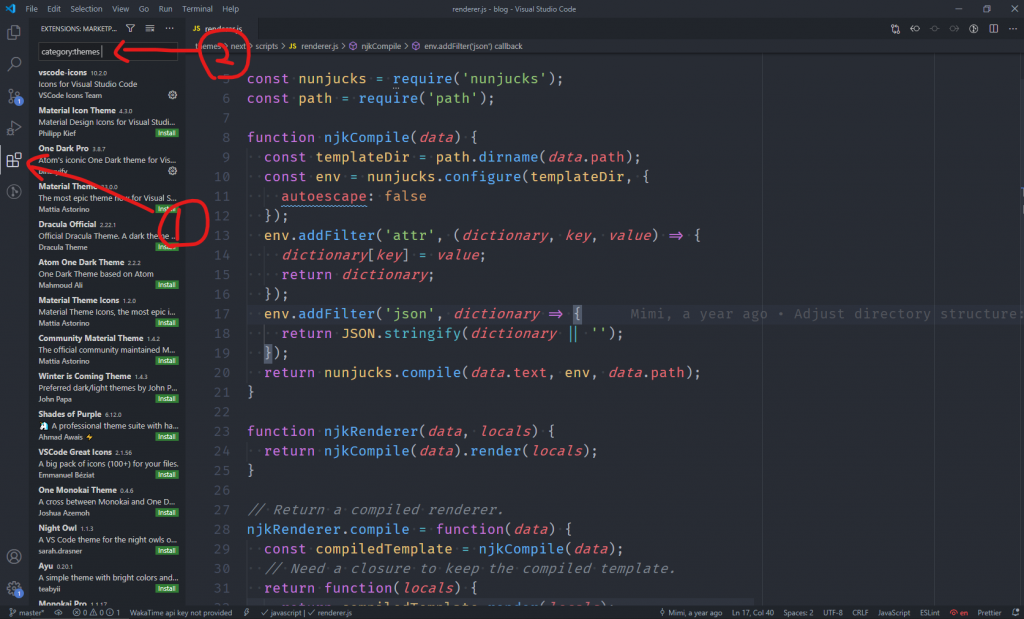
Task: Open the Selection menu
Action: pos(86,9)
